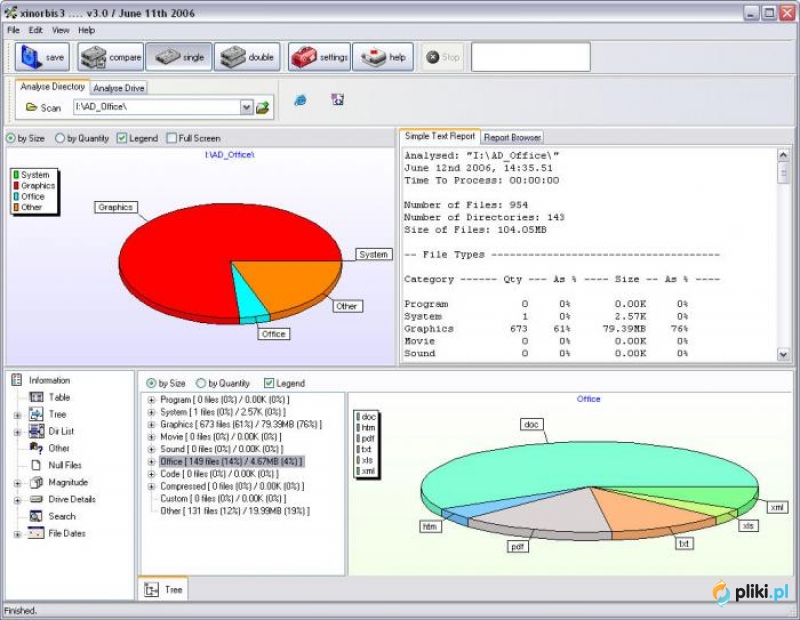Screen dimensions: 800x620
Task: Click the txt label on the Office pie chart
Action: (x=684, y=543)
